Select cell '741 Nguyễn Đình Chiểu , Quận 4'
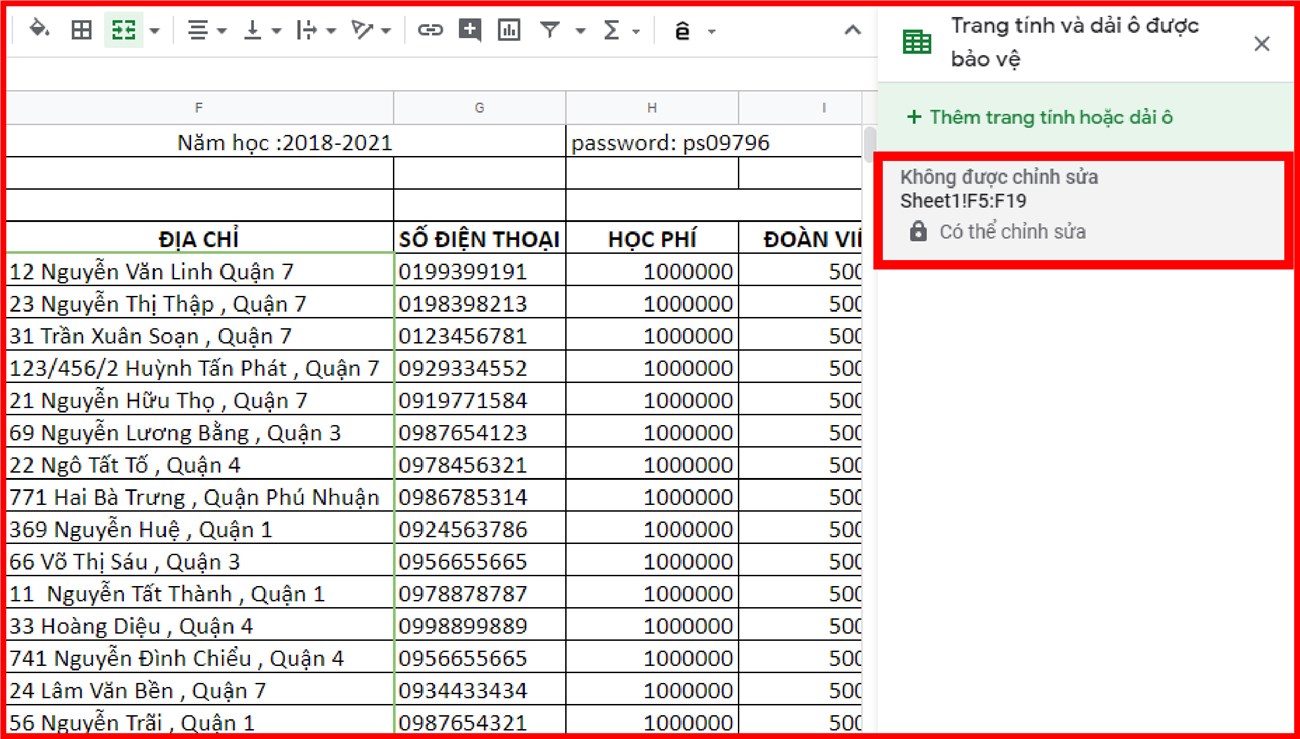1300x739 pixels. click(x=199, y=658)
